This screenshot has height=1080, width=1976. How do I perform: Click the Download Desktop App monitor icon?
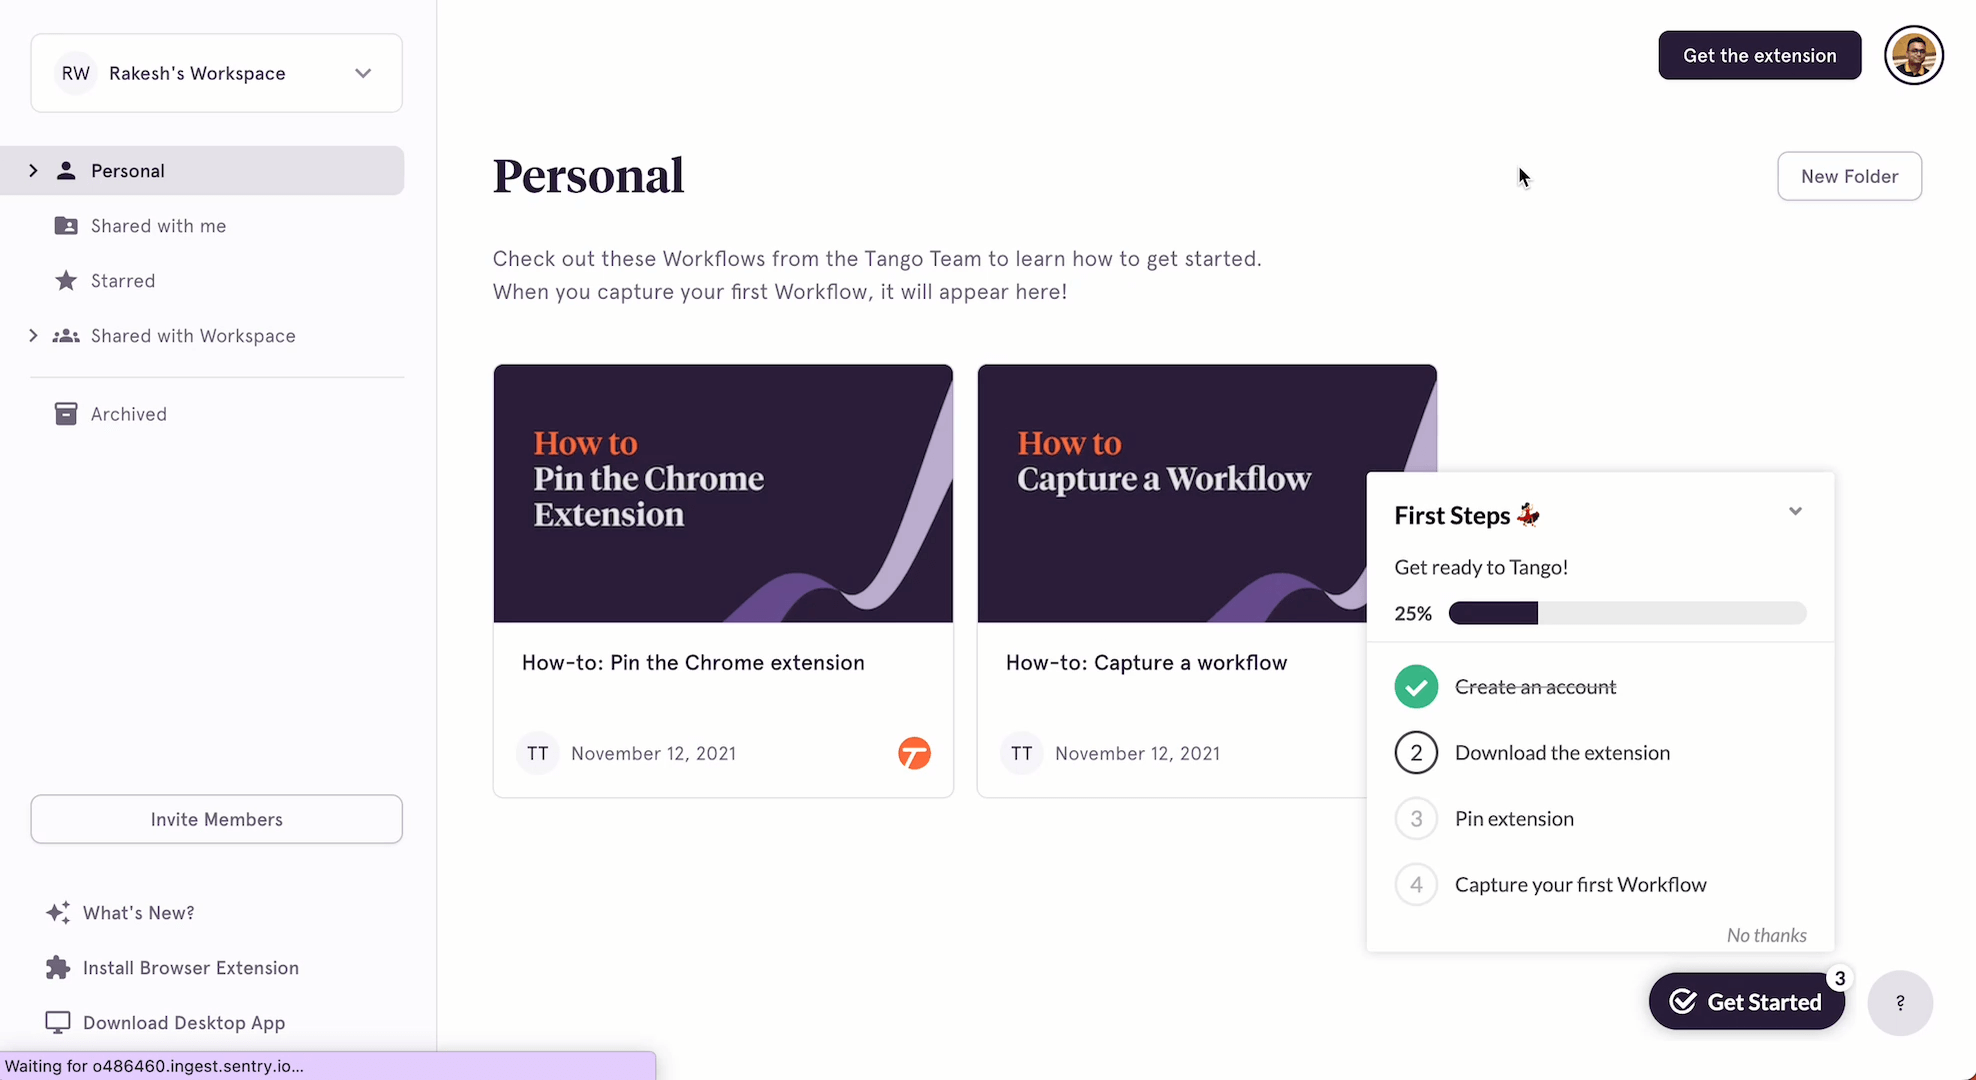[x=57, y=1022]
